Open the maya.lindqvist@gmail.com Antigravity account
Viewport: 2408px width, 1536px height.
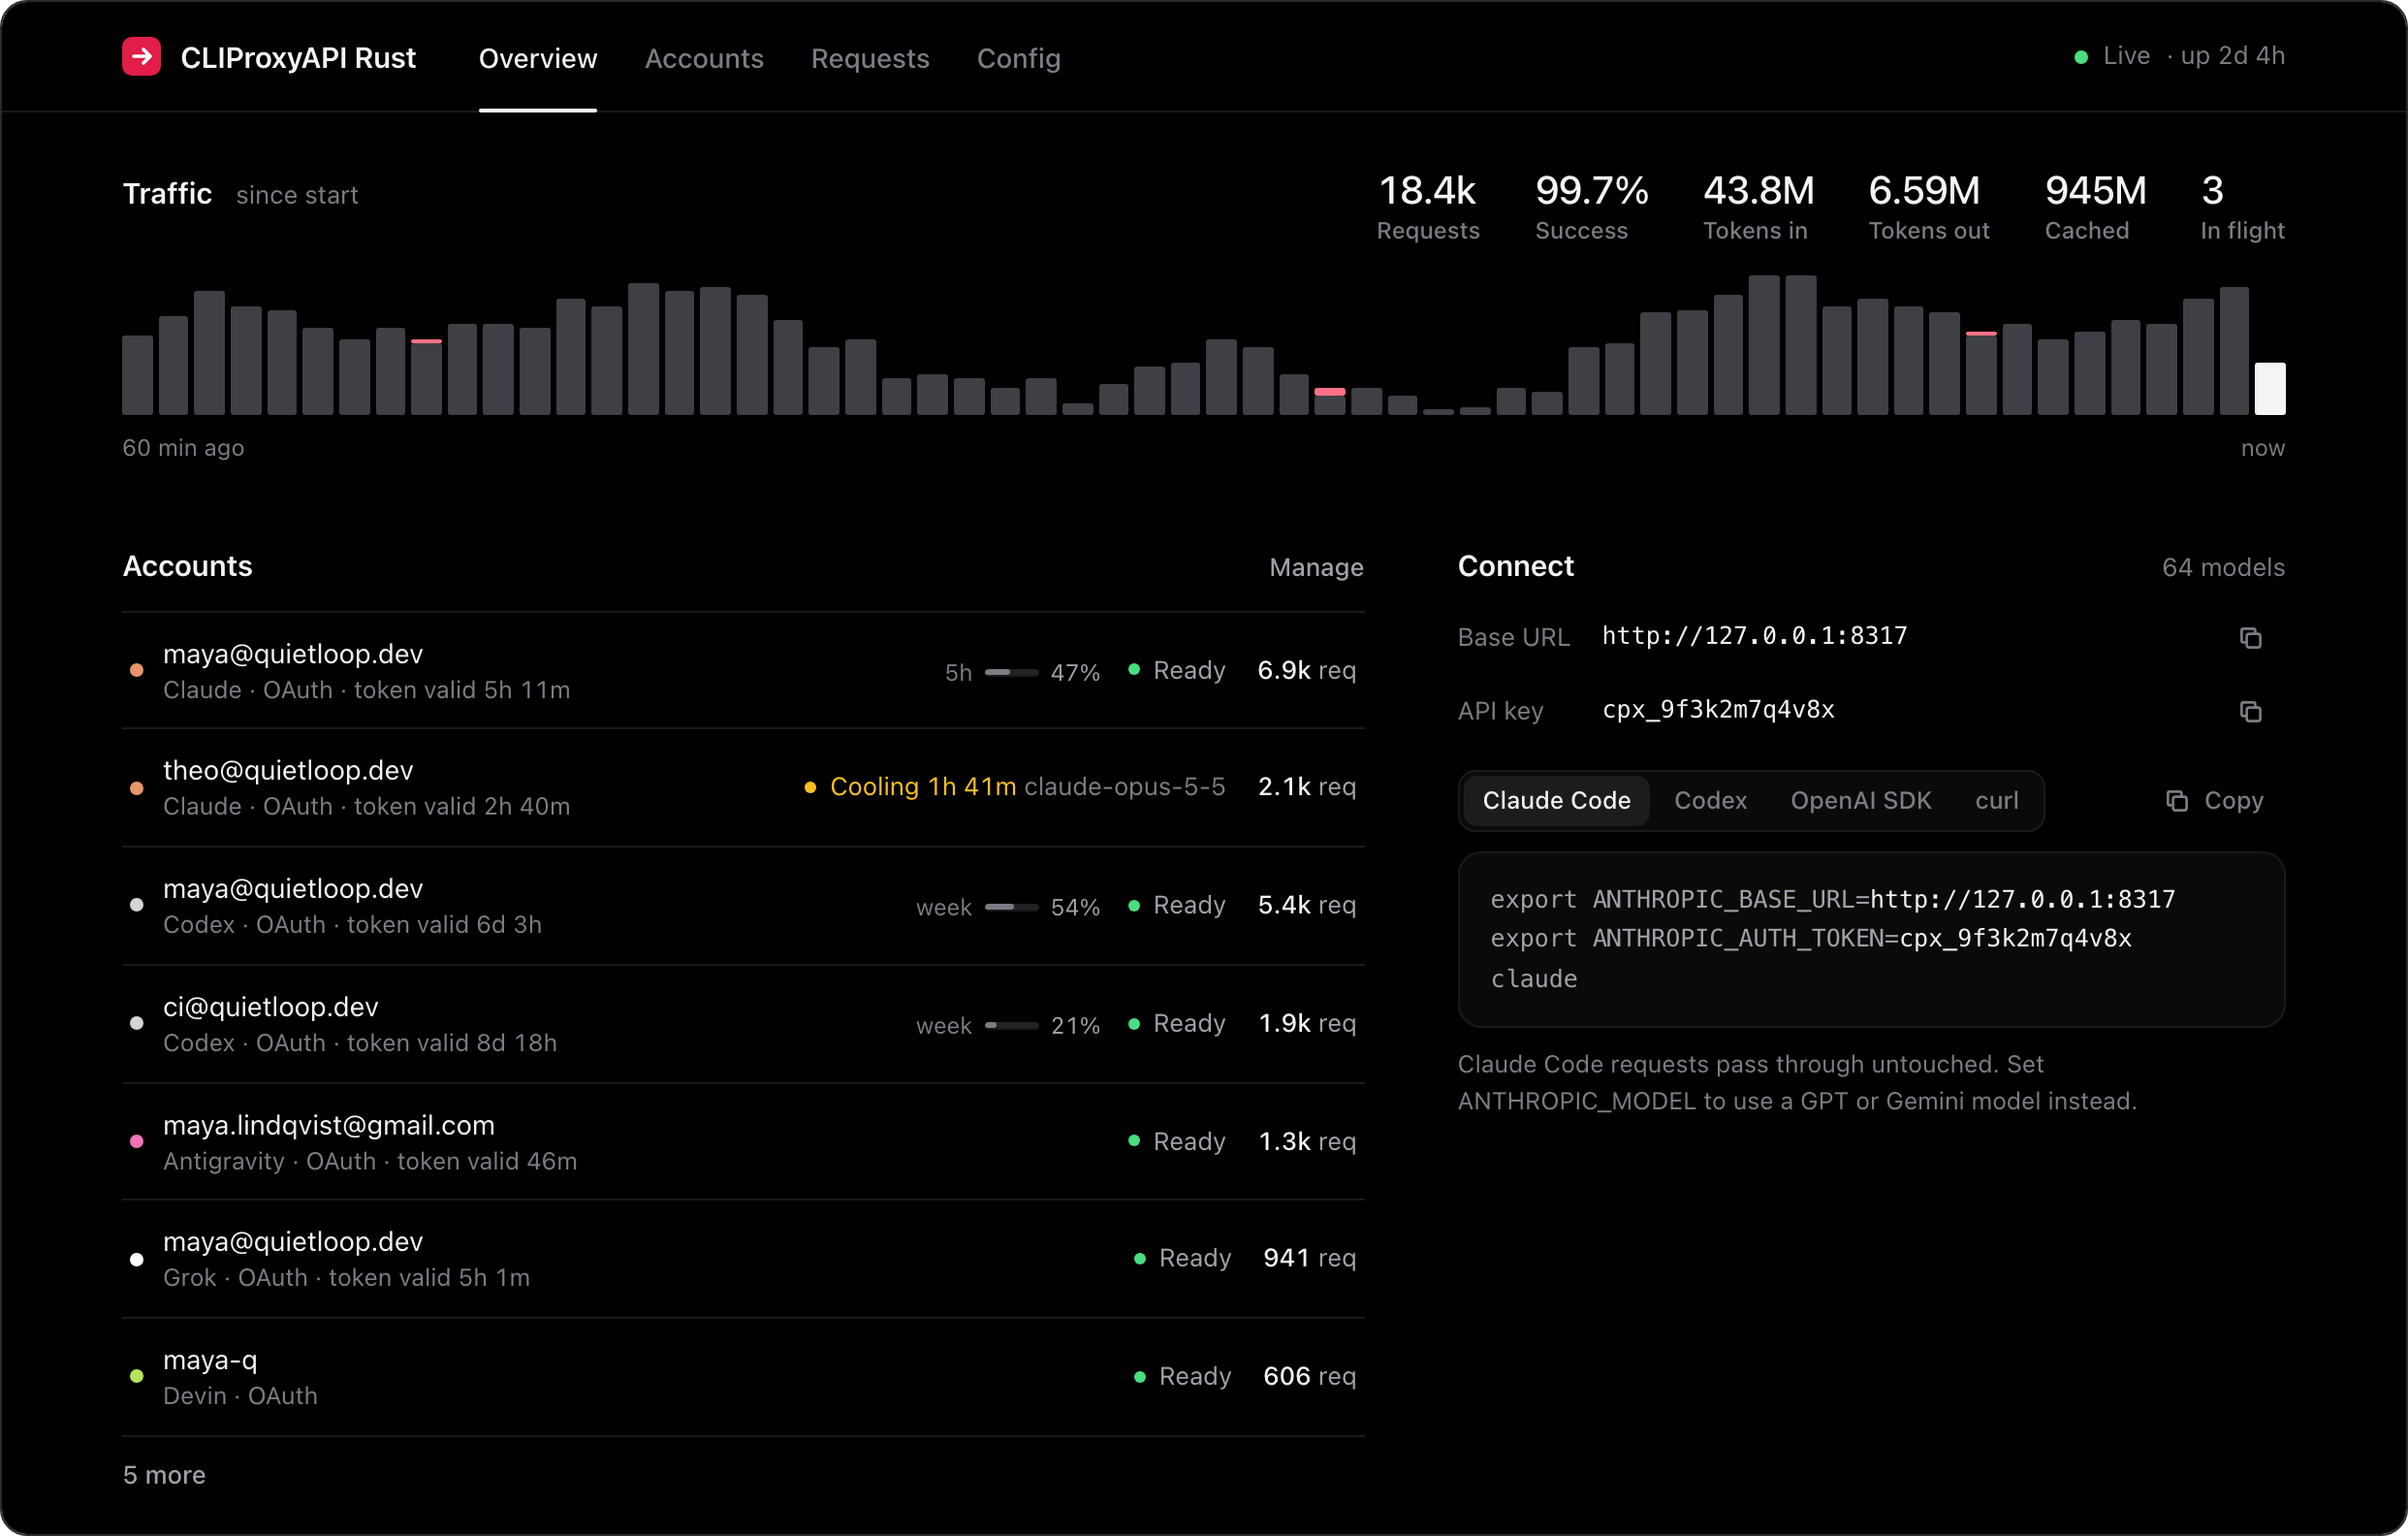point(743,1142)
